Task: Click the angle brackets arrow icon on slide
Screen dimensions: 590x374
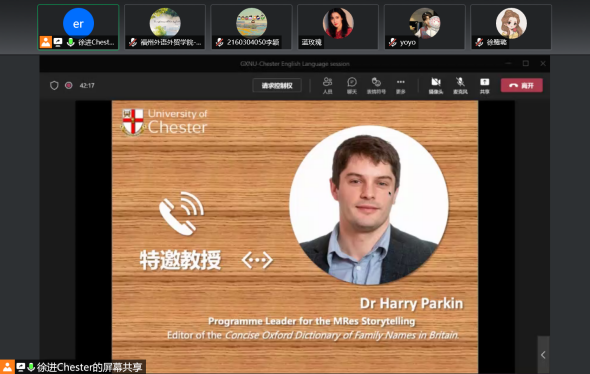Action: point(257,260)
